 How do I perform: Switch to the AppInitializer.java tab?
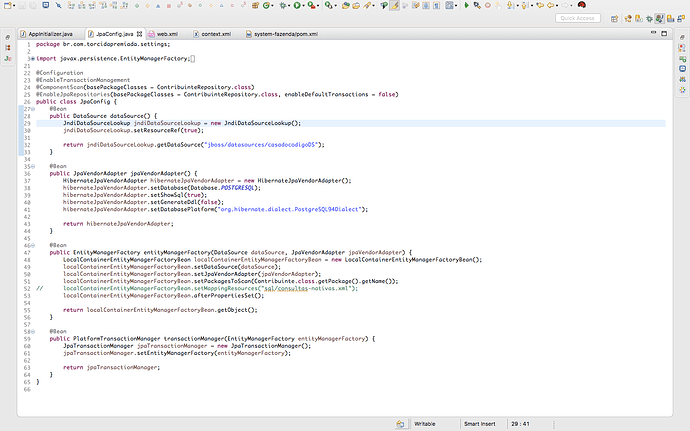point(52,34)
